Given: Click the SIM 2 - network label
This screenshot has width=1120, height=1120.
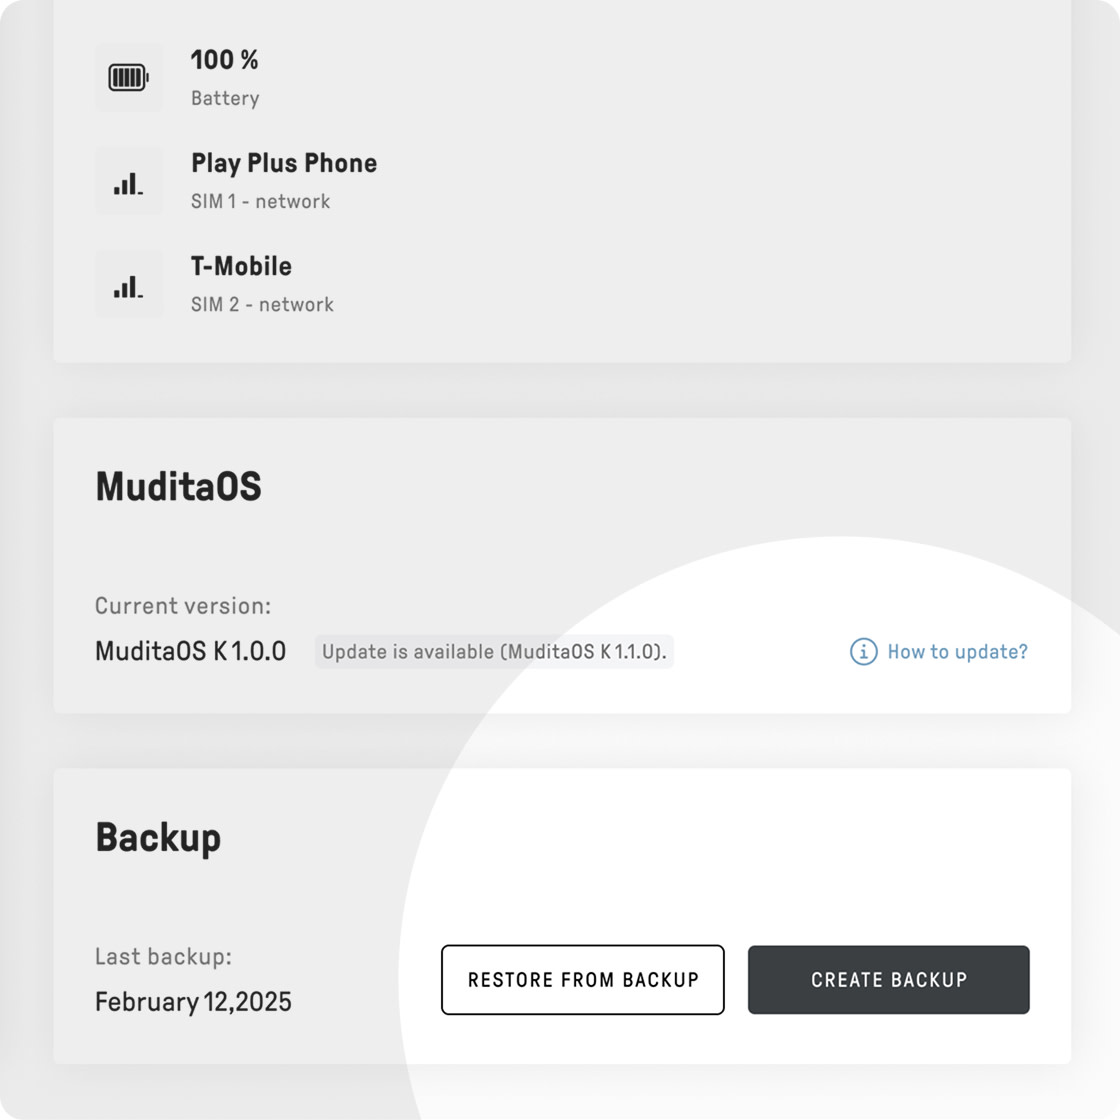Looking at the screenshot, I should point(262,304).
